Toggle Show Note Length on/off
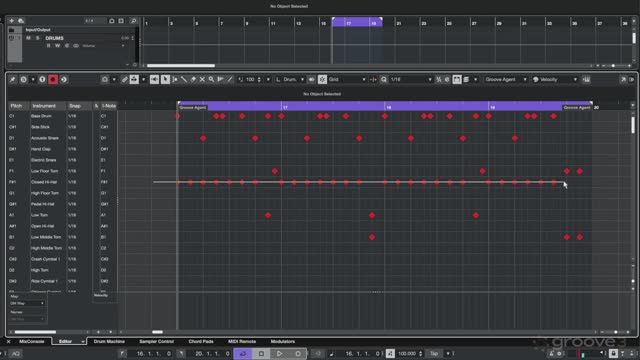640x360 pixels. (x=457, y=79)
